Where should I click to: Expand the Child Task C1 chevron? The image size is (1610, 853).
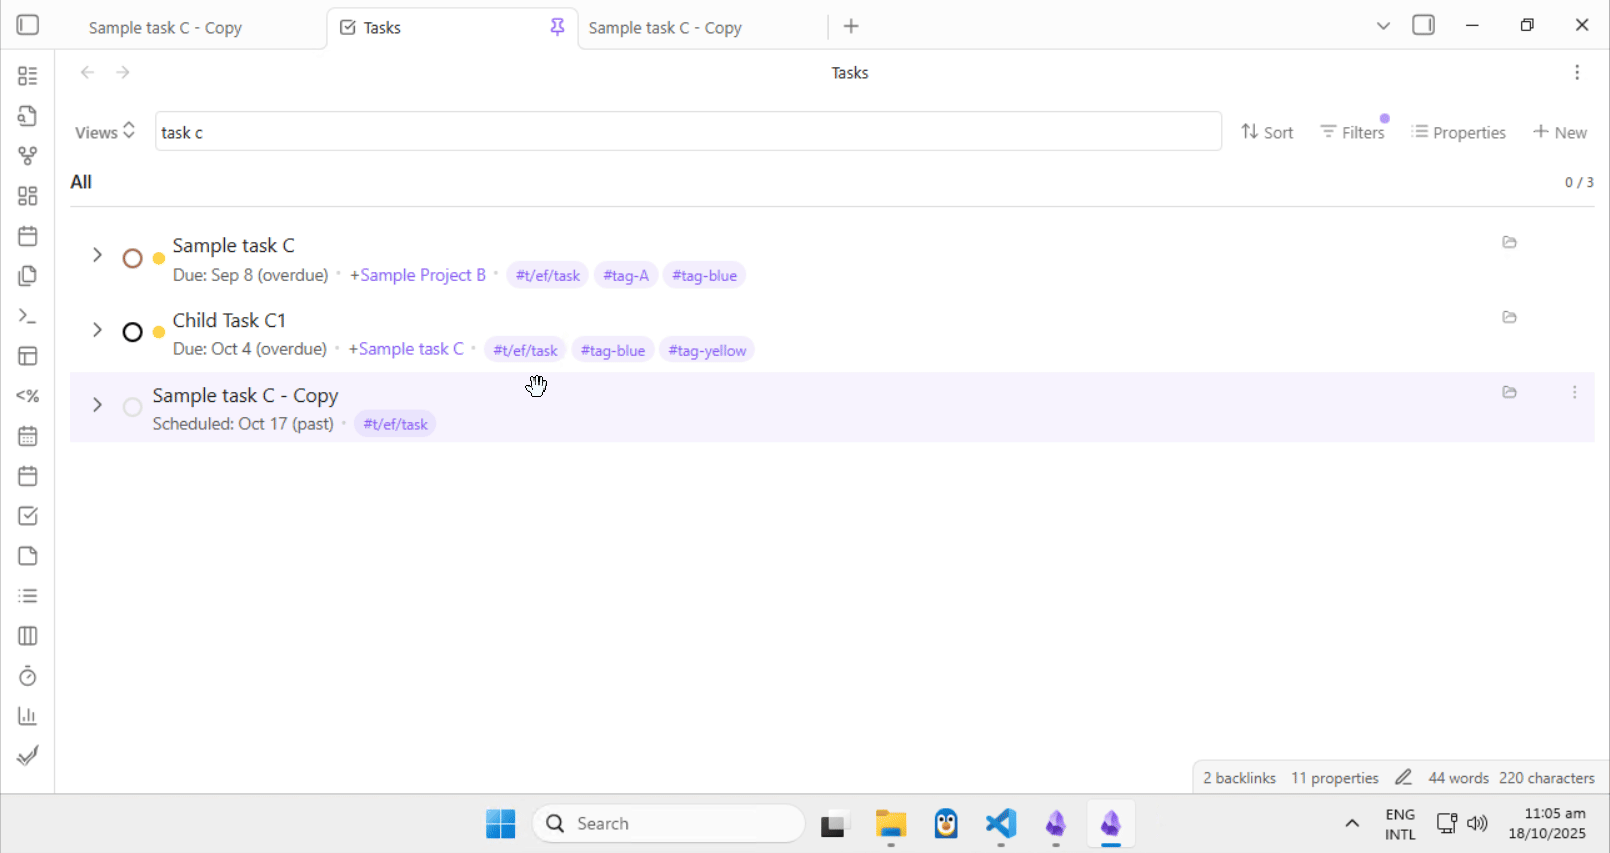[97, 330]
